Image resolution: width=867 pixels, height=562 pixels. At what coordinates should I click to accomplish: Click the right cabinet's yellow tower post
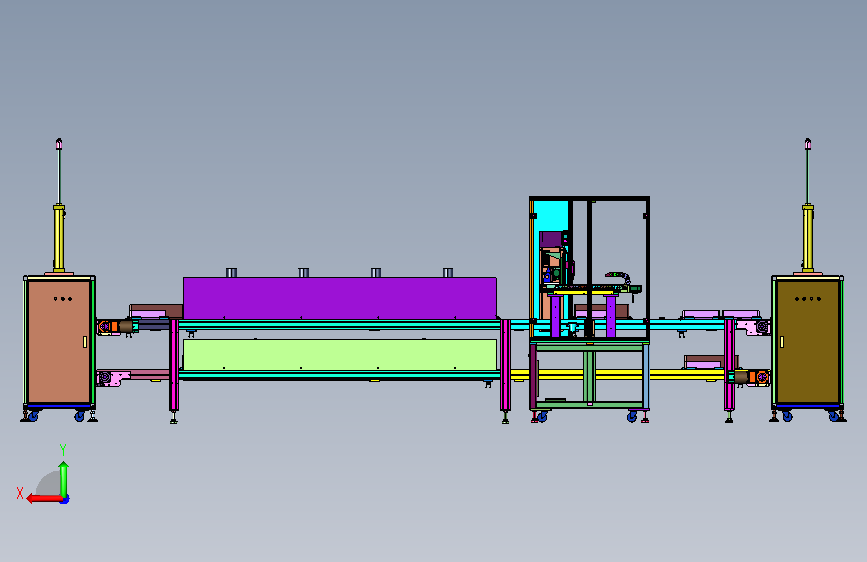point(808,238)
